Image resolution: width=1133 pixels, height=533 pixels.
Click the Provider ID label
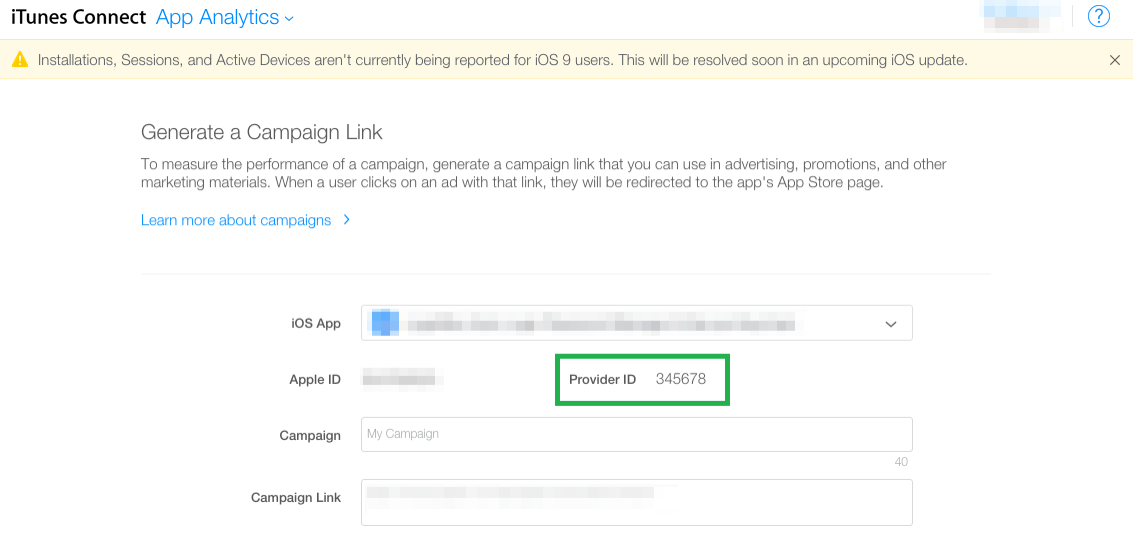tap(603, 379)
